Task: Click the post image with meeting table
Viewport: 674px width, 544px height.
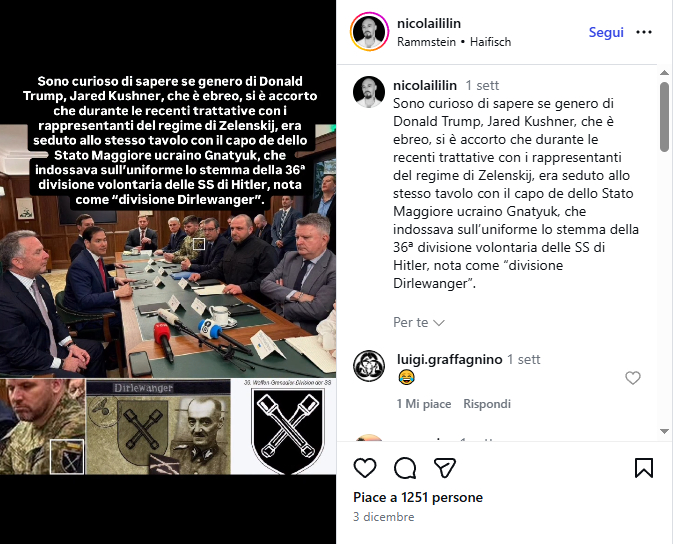Action: 168,272
